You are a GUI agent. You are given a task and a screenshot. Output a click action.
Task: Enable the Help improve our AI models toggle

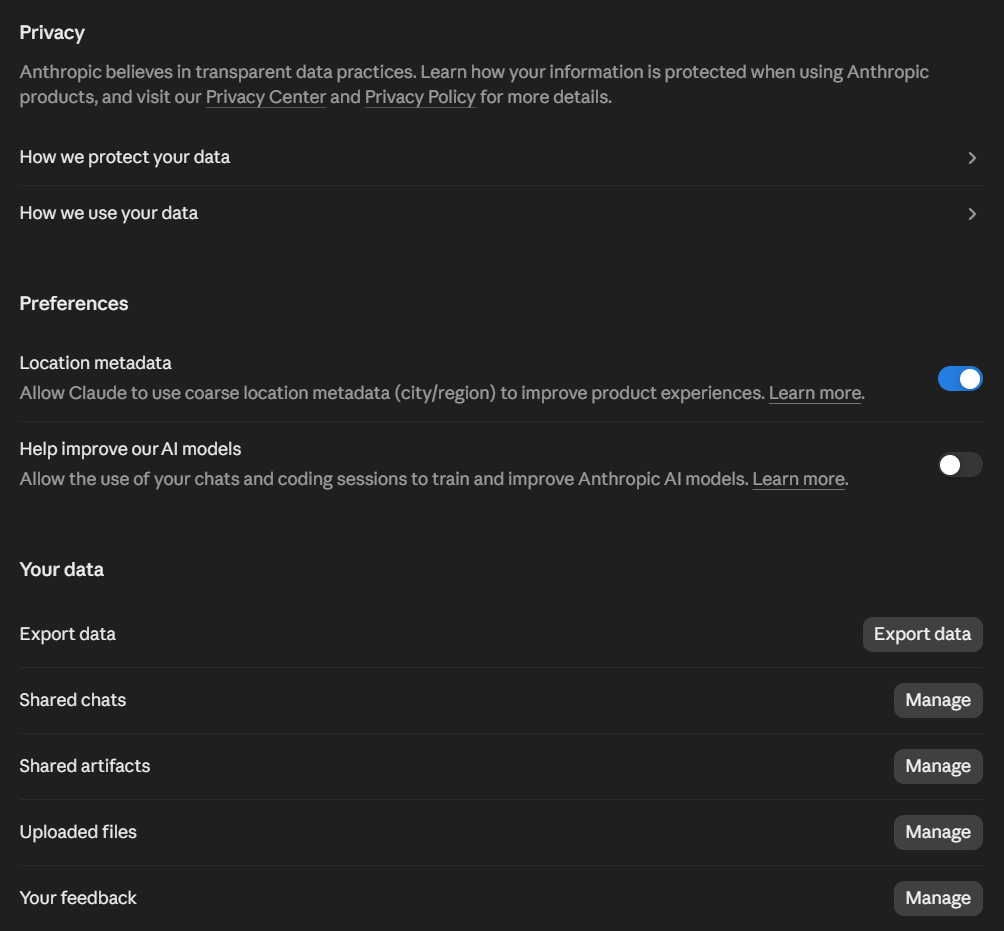960,464
